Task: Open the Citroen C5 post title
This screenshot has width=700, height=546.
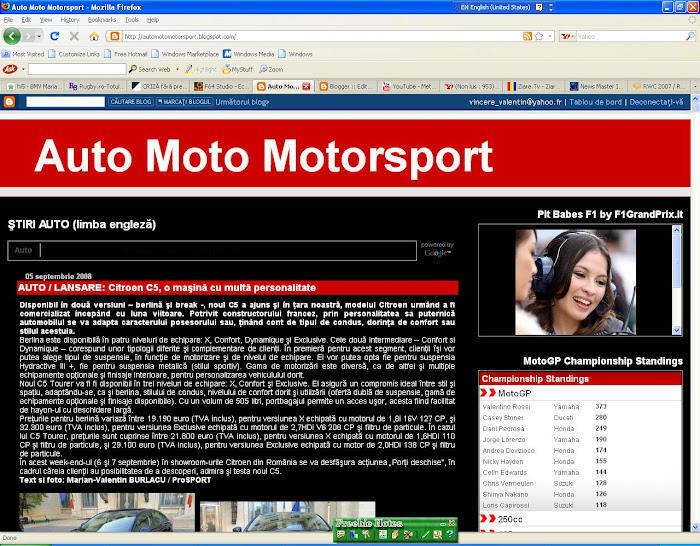Action: 167,288
